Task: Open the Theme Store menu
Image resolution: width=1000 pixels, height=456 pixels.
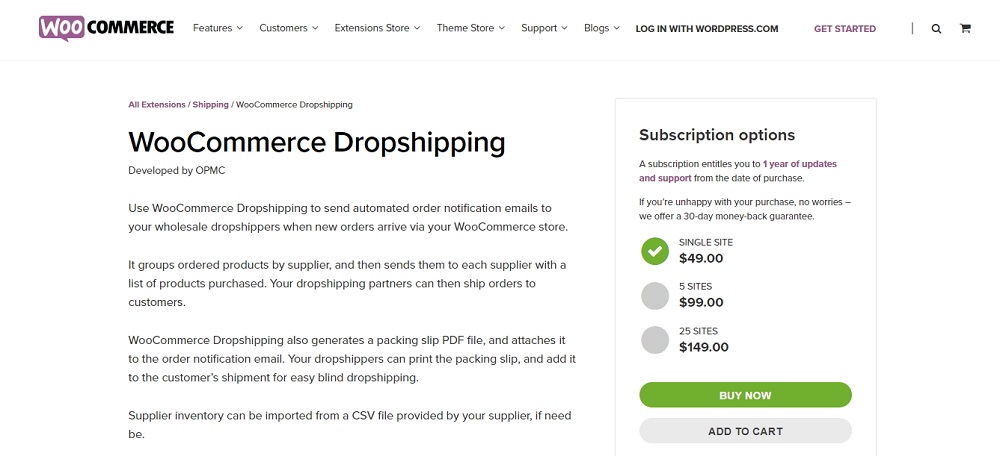Action: click(470, 28)
